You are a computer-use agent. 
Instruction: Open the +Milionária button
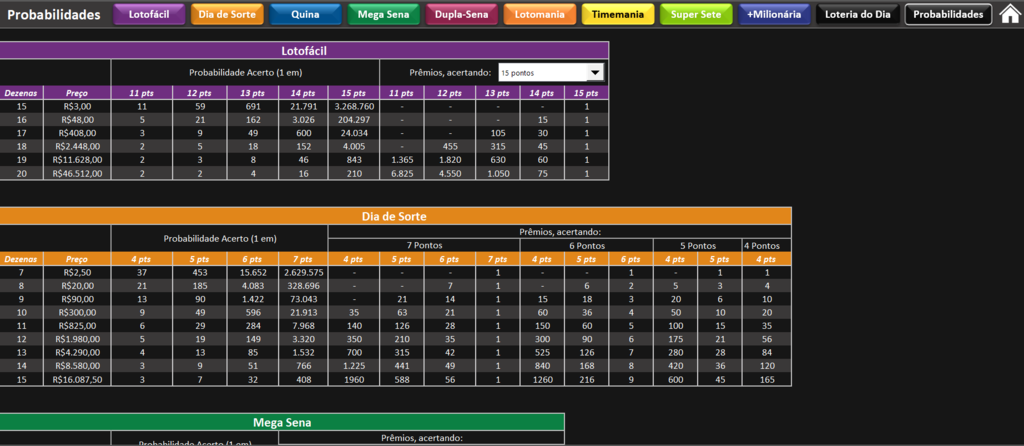(x=775, y=14)
